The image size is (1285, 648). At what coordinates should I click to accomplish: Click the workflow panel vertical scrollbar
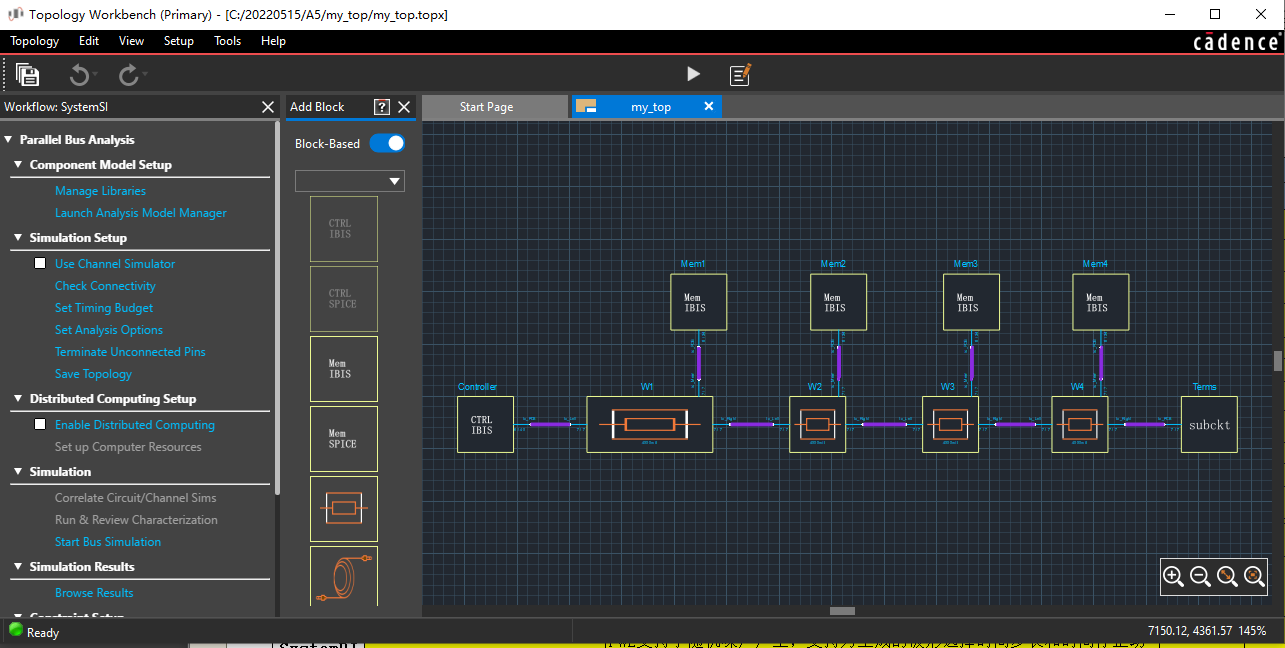(x=278, y=308)
